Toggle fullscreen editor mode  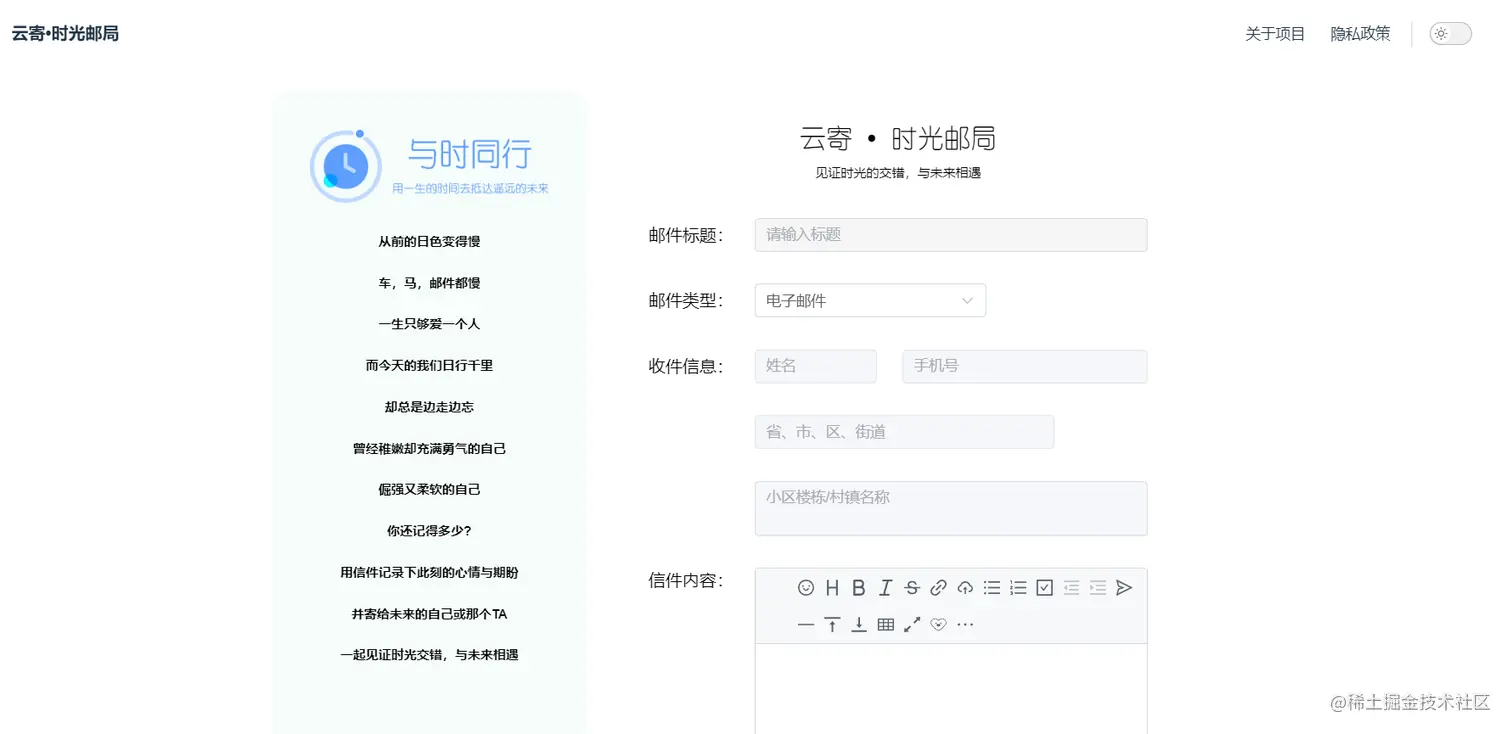click(912, 625)
